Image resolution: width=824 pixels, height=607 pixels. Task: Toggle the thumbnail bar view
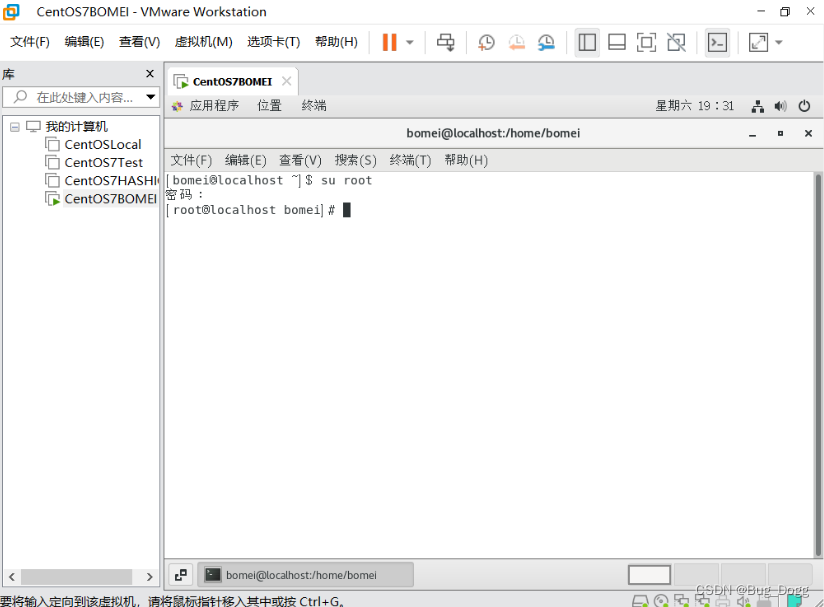pos(616,42)
